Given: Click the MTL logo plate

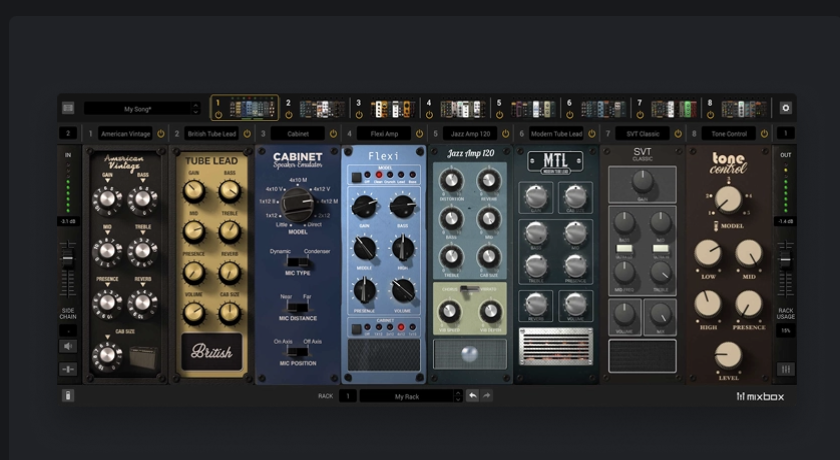Looking at the screenshot, I should pyautogui.click(x=556, y=162).
